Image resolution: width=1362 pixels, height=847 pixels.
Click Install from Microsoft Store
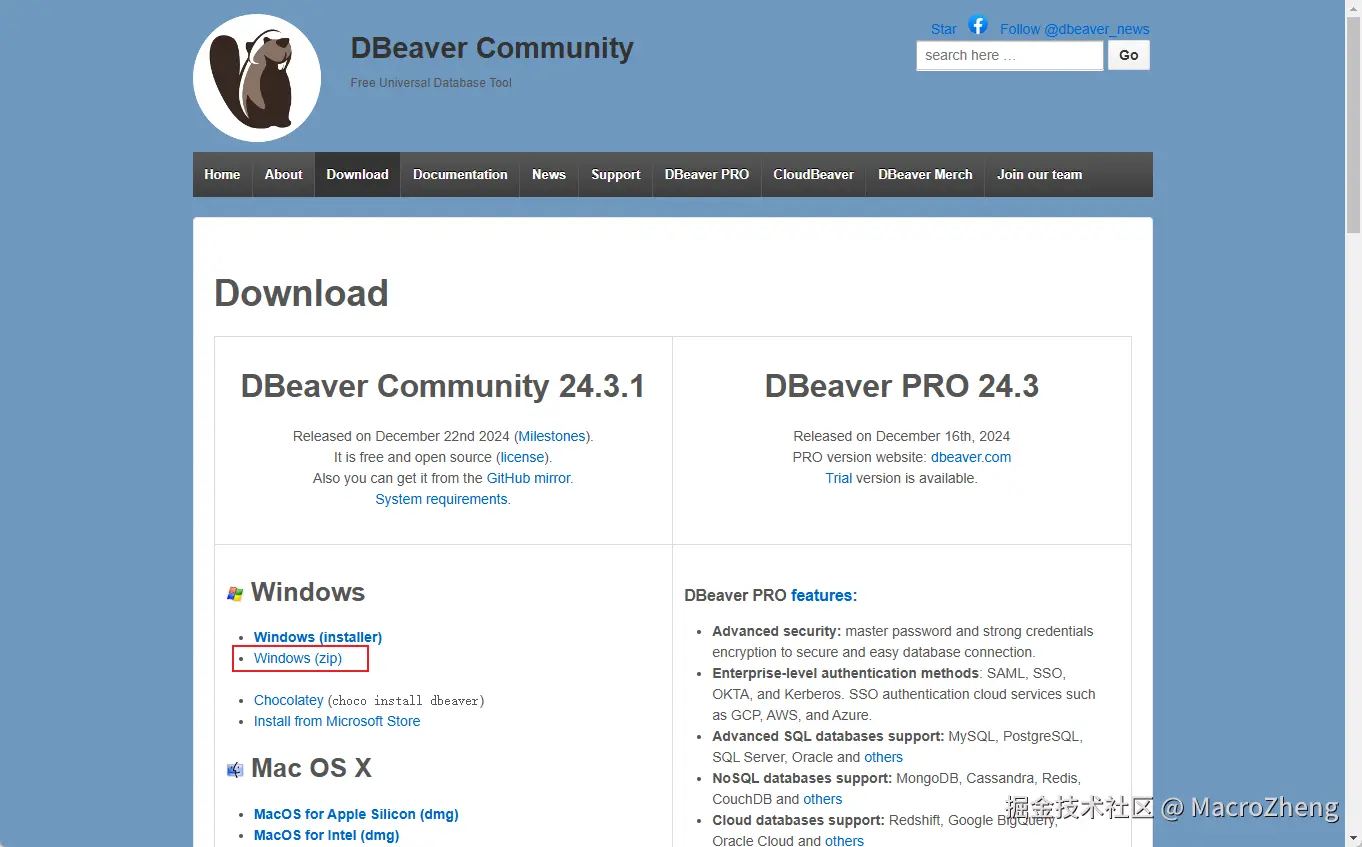337,721
